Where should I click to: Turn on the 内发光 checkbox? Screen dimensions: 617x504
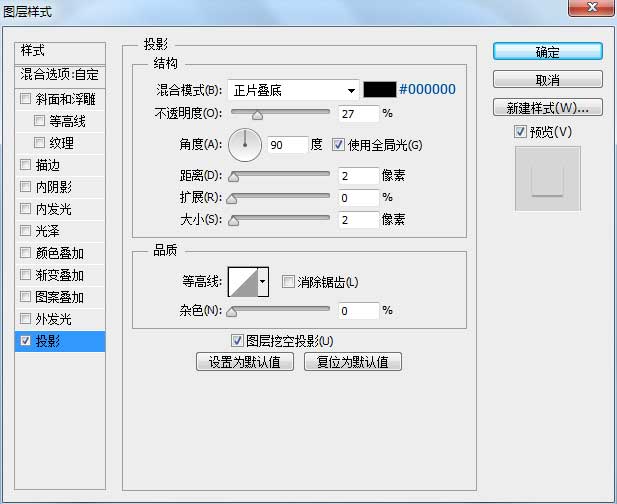26,209
